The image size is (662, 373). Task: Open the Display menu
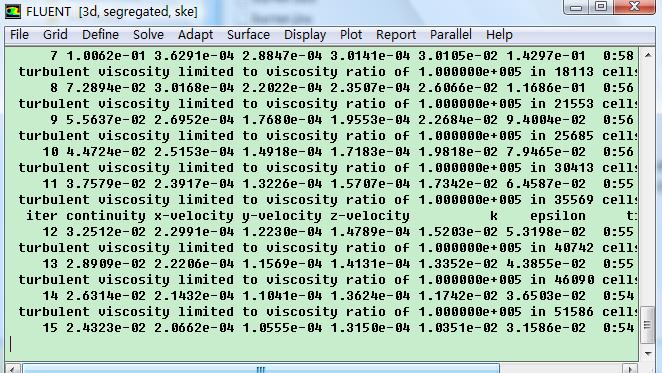(x=305, y=35)
